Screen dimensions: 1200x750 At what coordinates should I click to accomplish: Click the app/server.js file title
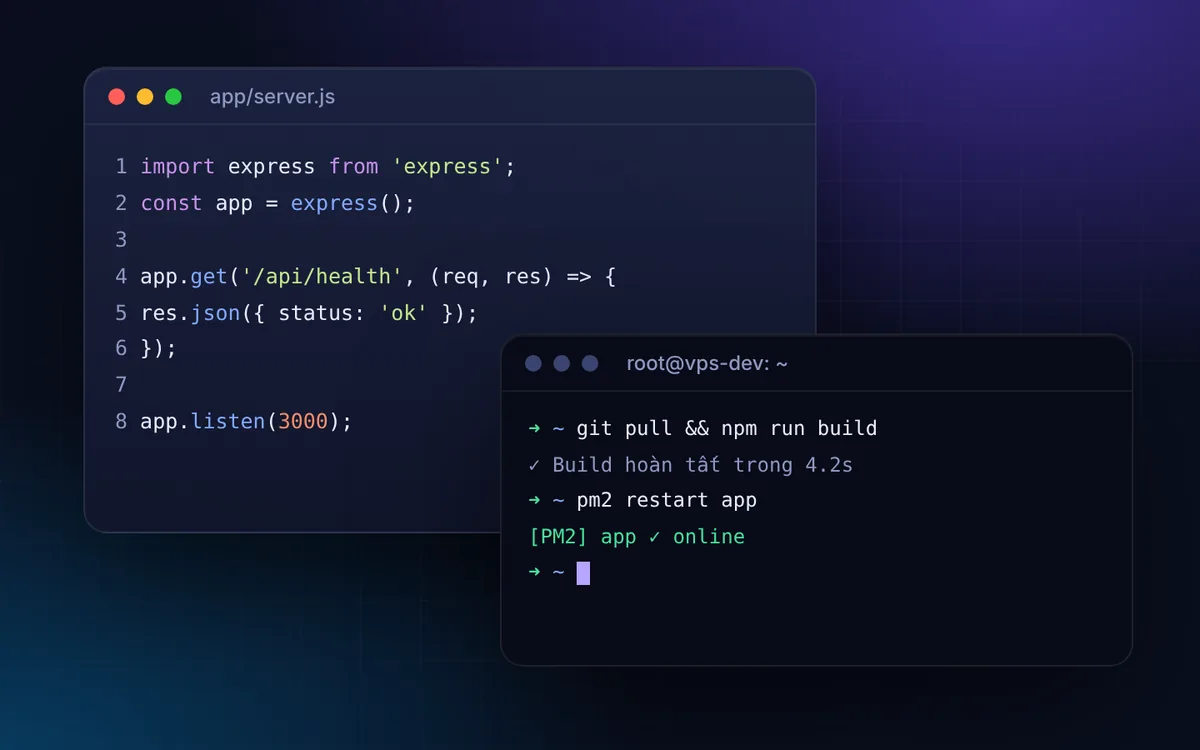pyautogui.click(x=272, y=97)
